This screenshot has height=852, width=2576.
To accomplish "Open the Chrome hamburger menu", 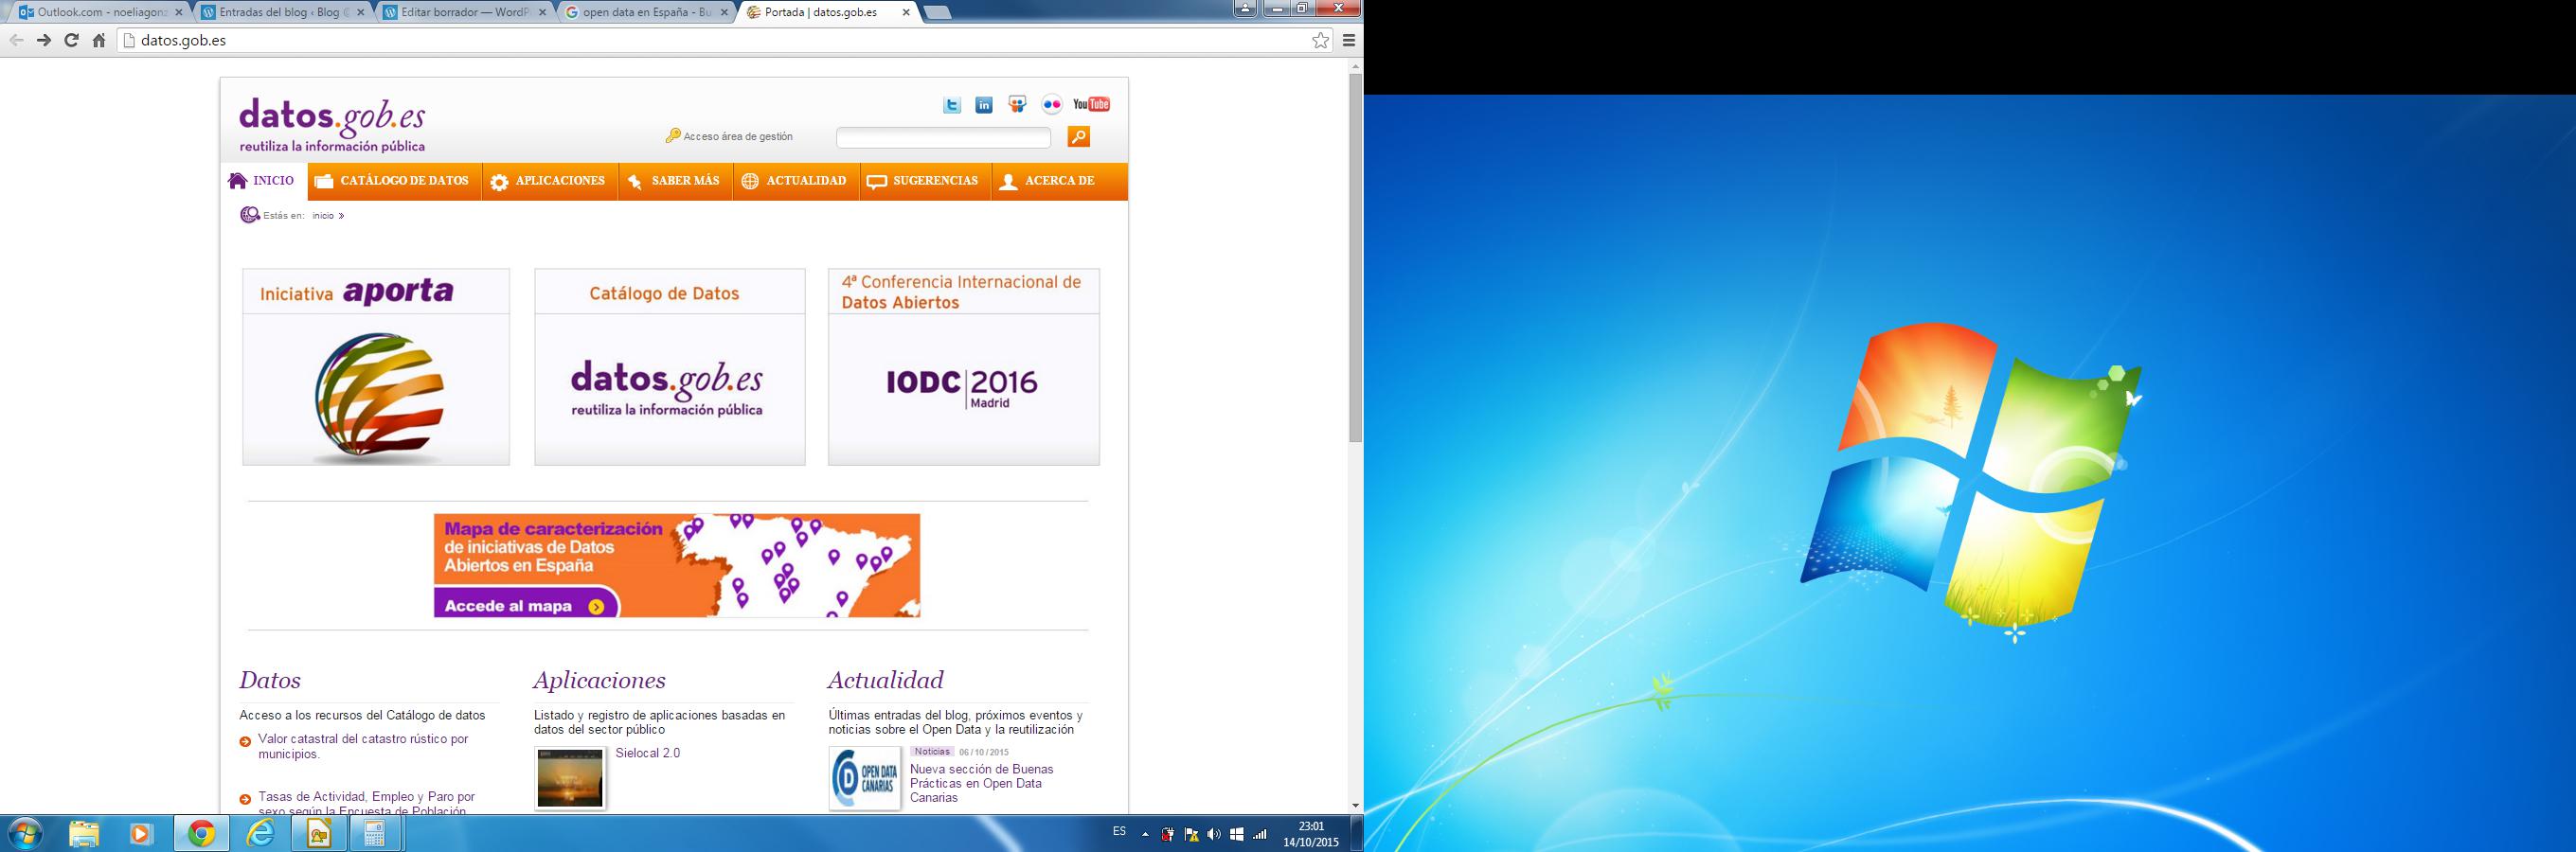I will pos(1349,41).
